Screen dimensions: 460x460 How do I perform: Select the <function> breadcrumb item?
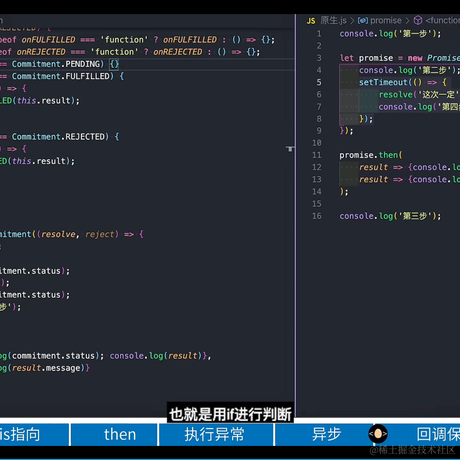(442, 21)
